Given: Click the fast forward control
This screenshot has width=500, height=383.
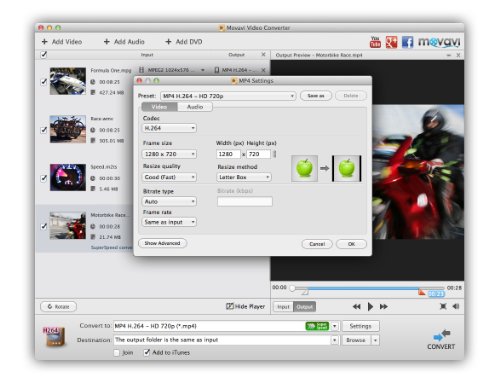Looking at the screenshot, I should point(384,306).
